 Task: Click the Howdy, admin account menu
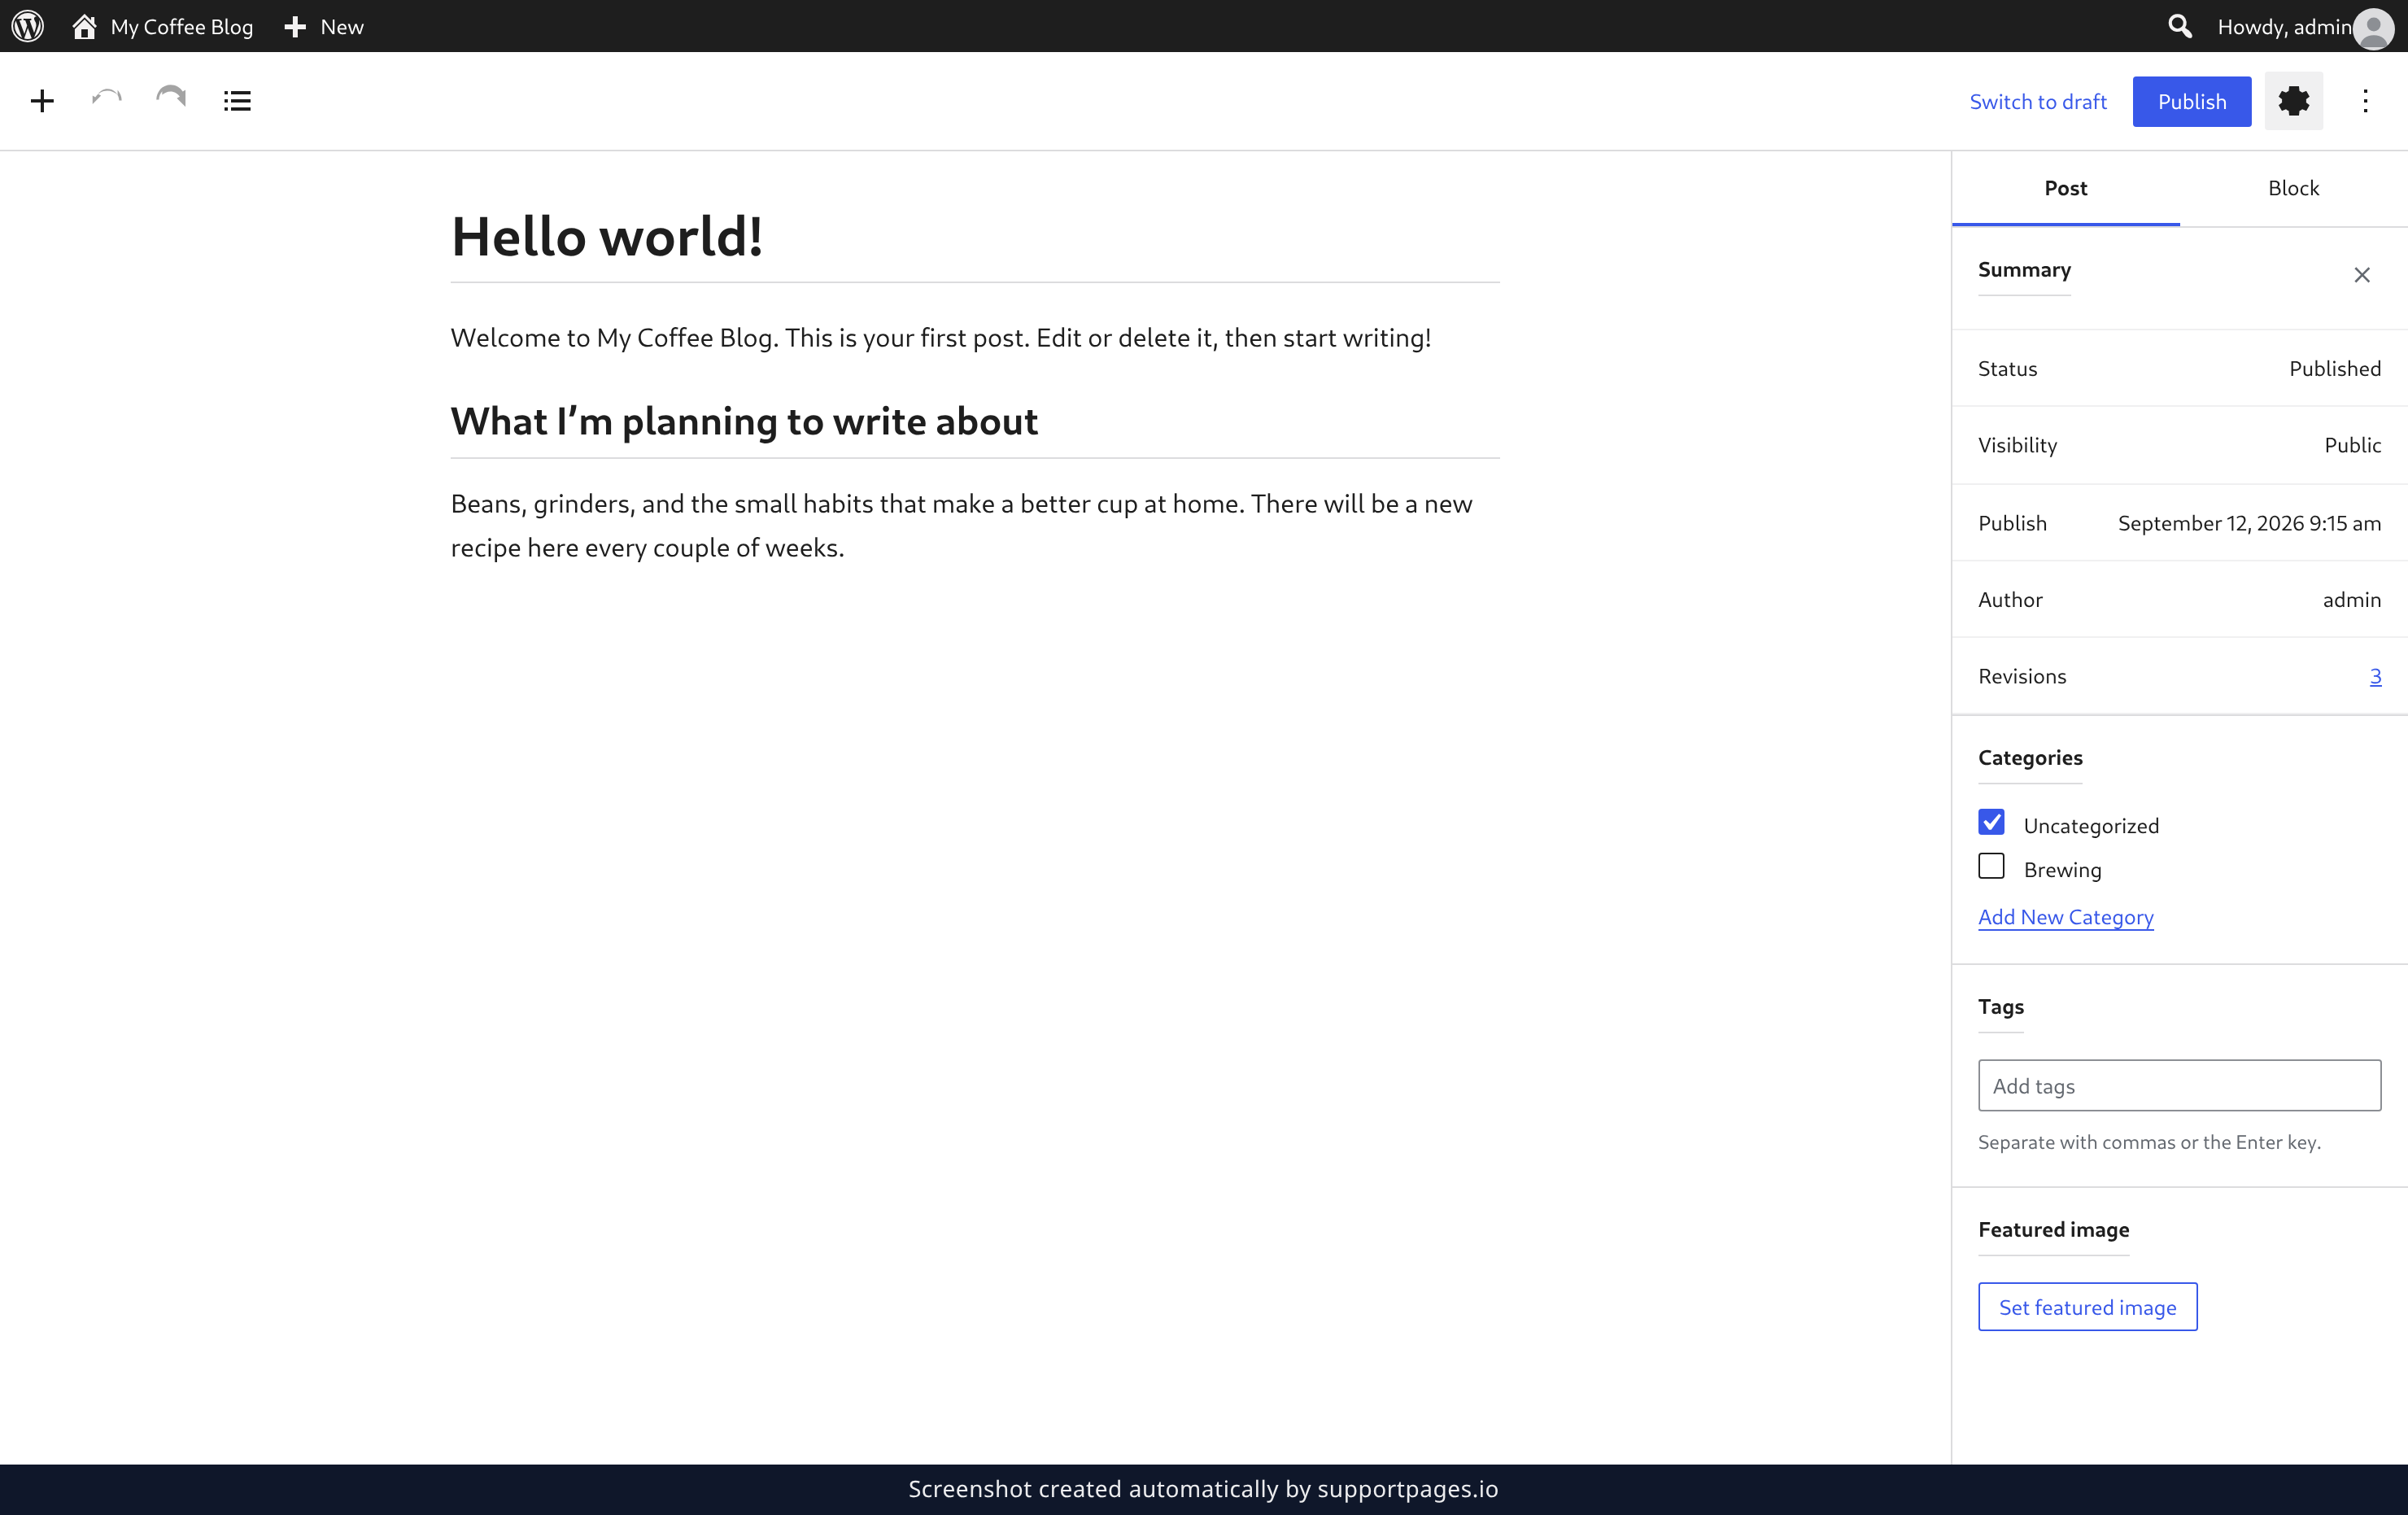click(2284, 27)
